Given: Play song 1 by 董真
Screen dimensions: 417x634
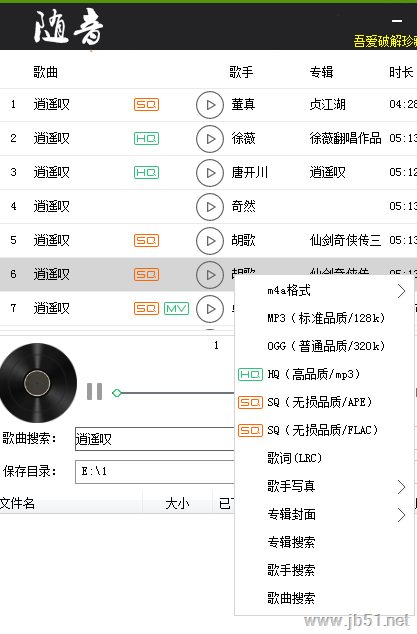Looking at the screenshot, I should 210,105.
